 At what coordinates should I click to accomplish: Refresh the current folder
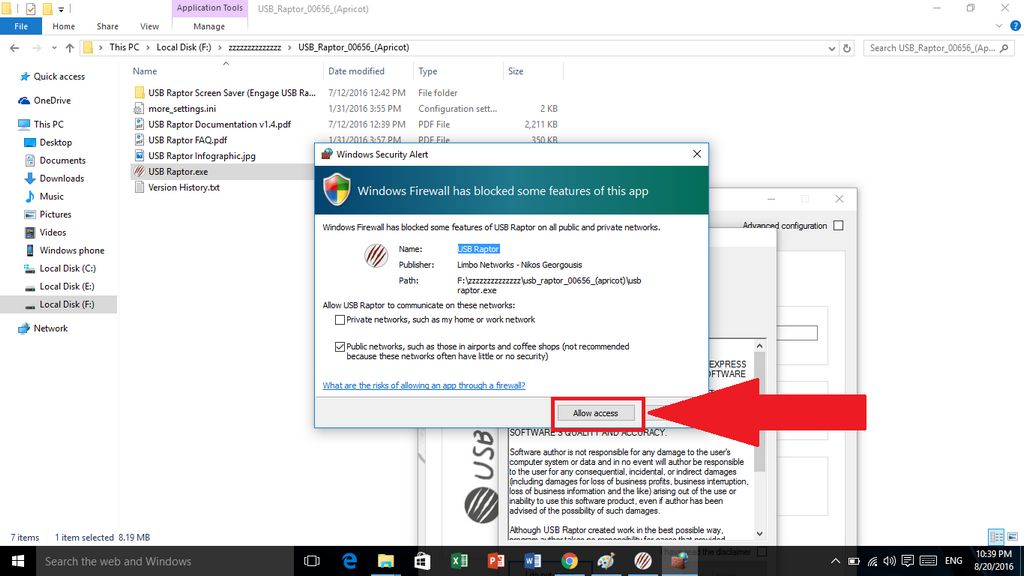pyautogui.click(x=847, y=48)
